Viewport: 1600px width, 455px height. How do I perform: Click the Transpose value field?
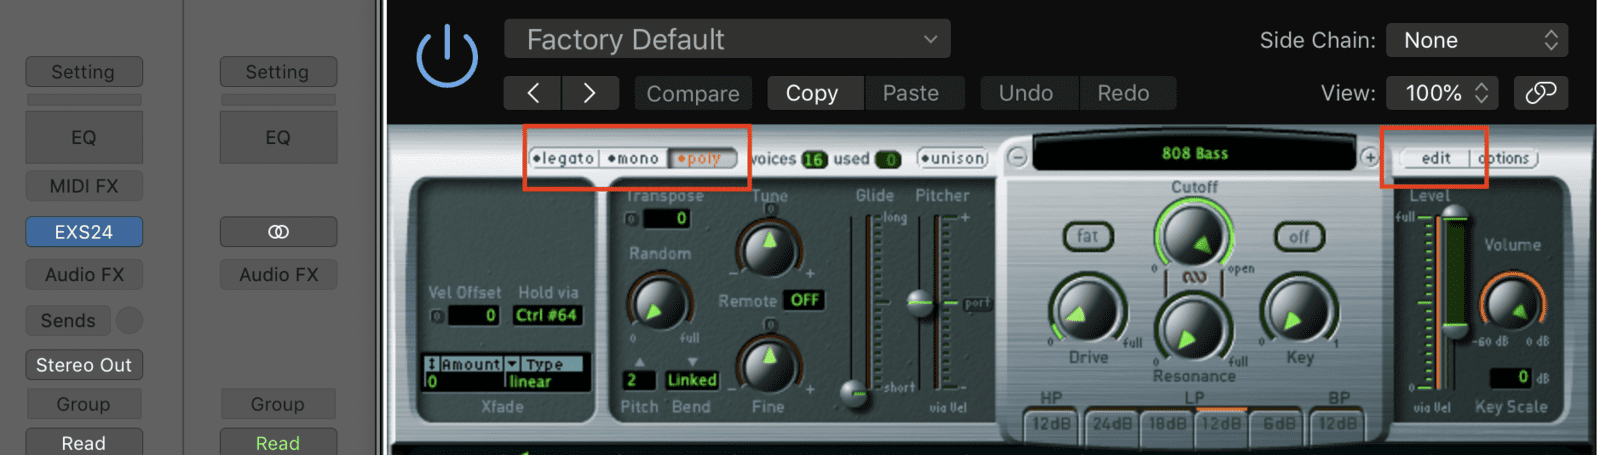coord(666,218)
